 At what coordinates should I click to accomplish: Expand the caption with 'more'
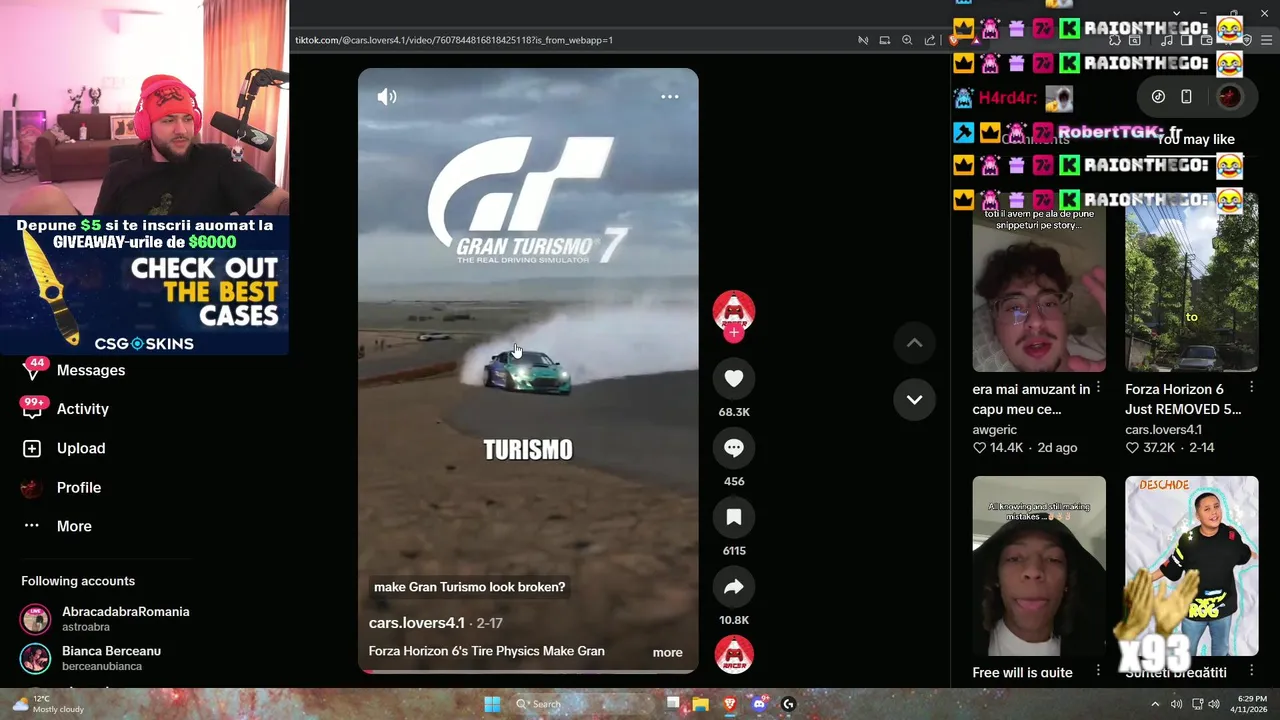tap(667, 652)
